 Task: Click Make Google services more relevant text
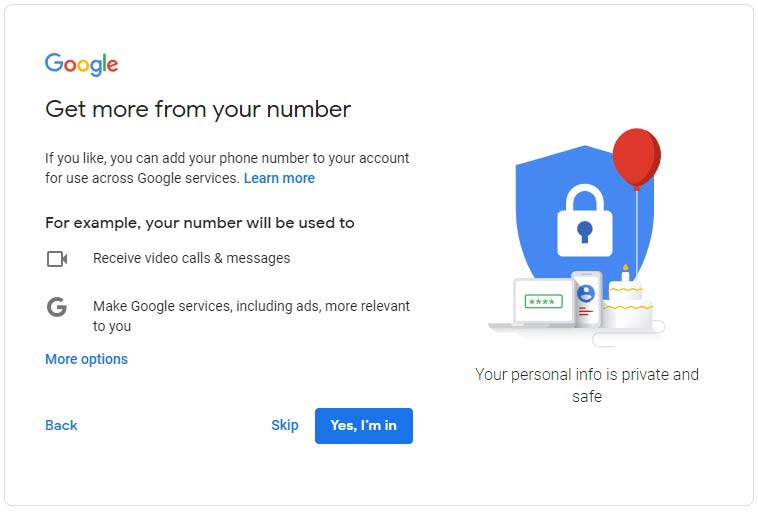click(x=251, y=316)
